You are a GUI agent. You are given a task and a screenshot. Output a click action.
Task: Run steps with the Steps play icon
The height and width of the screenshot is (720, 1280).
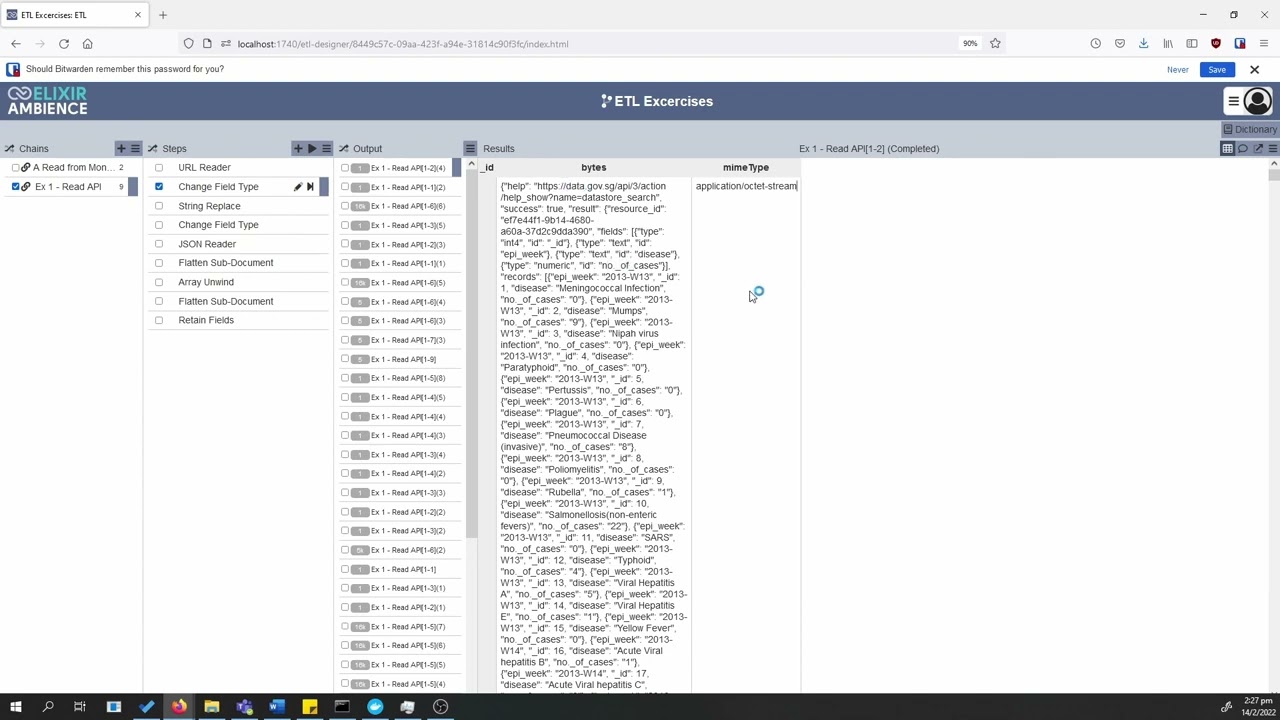[x=311, y=148]
